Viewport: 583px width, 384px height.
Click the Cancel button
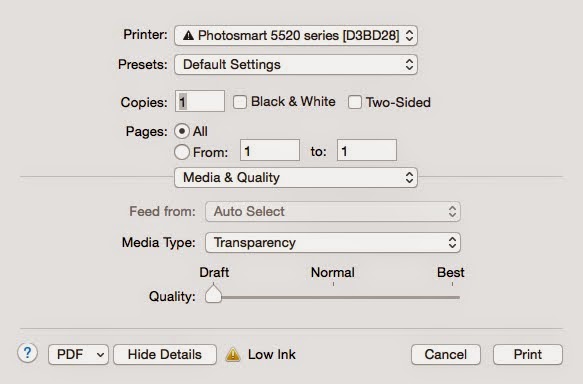[446, 354]
